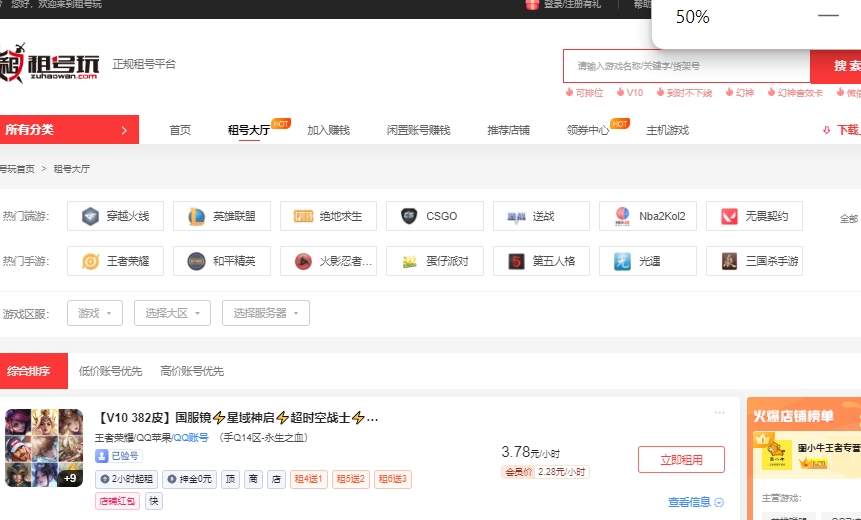This screenshot has height=520, width=861.
Task: Click the gift icon beside 登录/注册有礼
Action: tap(532, 4)
